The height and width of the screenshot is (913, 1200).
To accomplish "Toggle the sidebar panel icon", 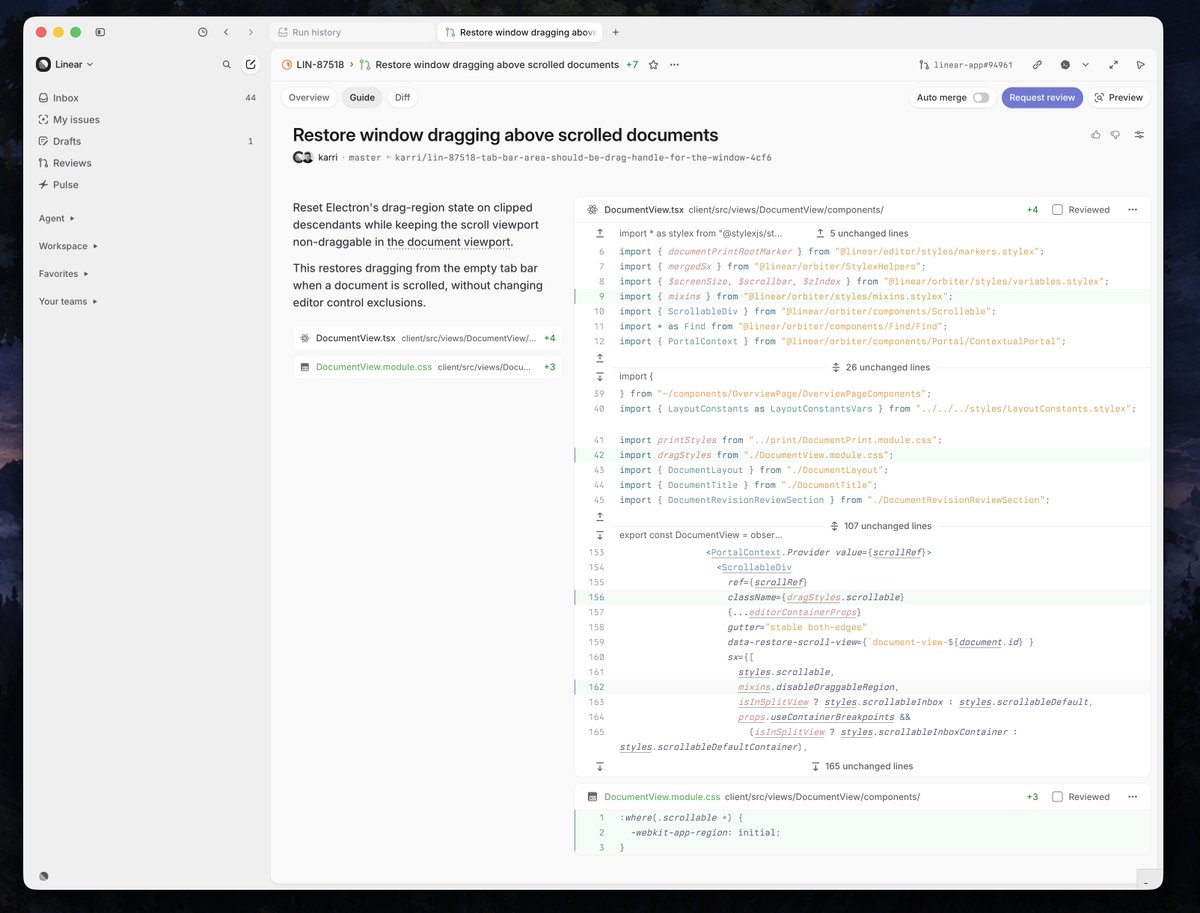I will click(100, 32).
